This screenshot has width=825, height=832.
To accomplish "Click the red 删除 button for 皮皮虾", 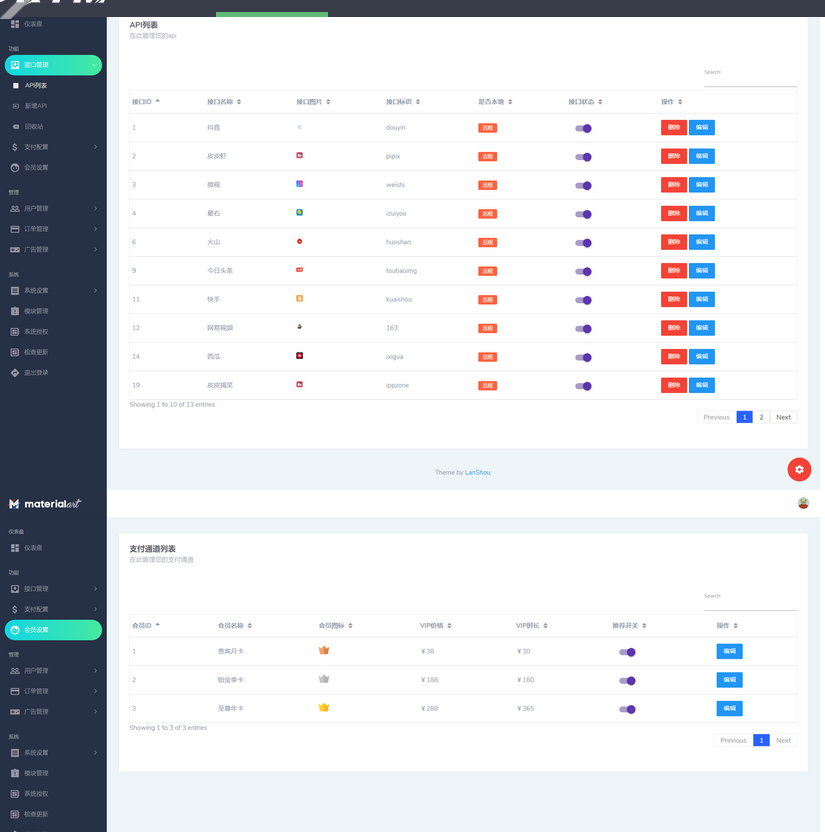I will coord(673,156).
